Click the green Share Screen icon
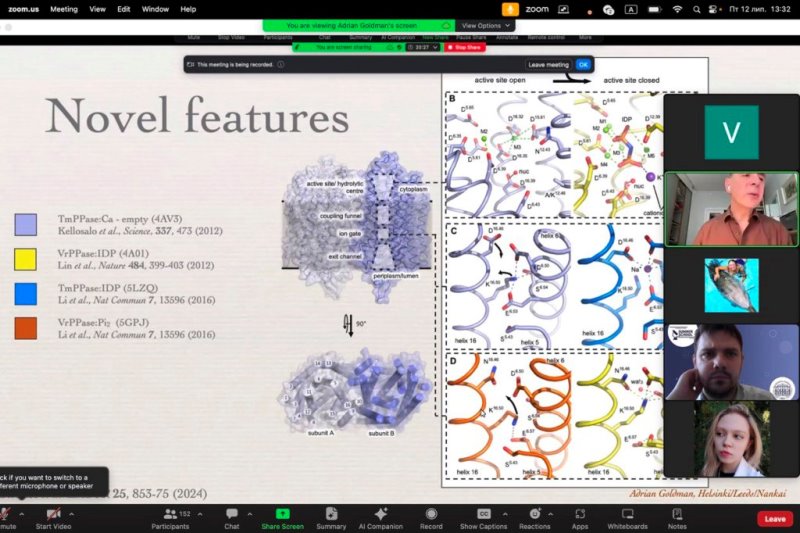Image resolution: width=800 pixels, height=533 pixels. point(282,514)
